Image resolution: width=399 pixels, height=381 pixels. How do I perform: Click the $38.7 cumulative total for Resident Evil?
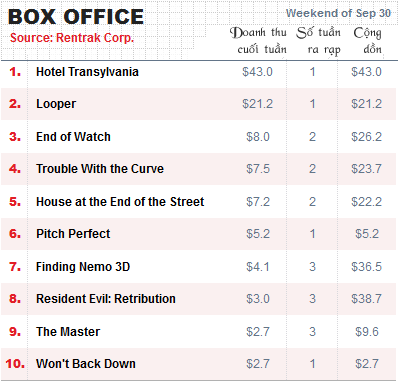pyautogui.click(x=366, y=299)
